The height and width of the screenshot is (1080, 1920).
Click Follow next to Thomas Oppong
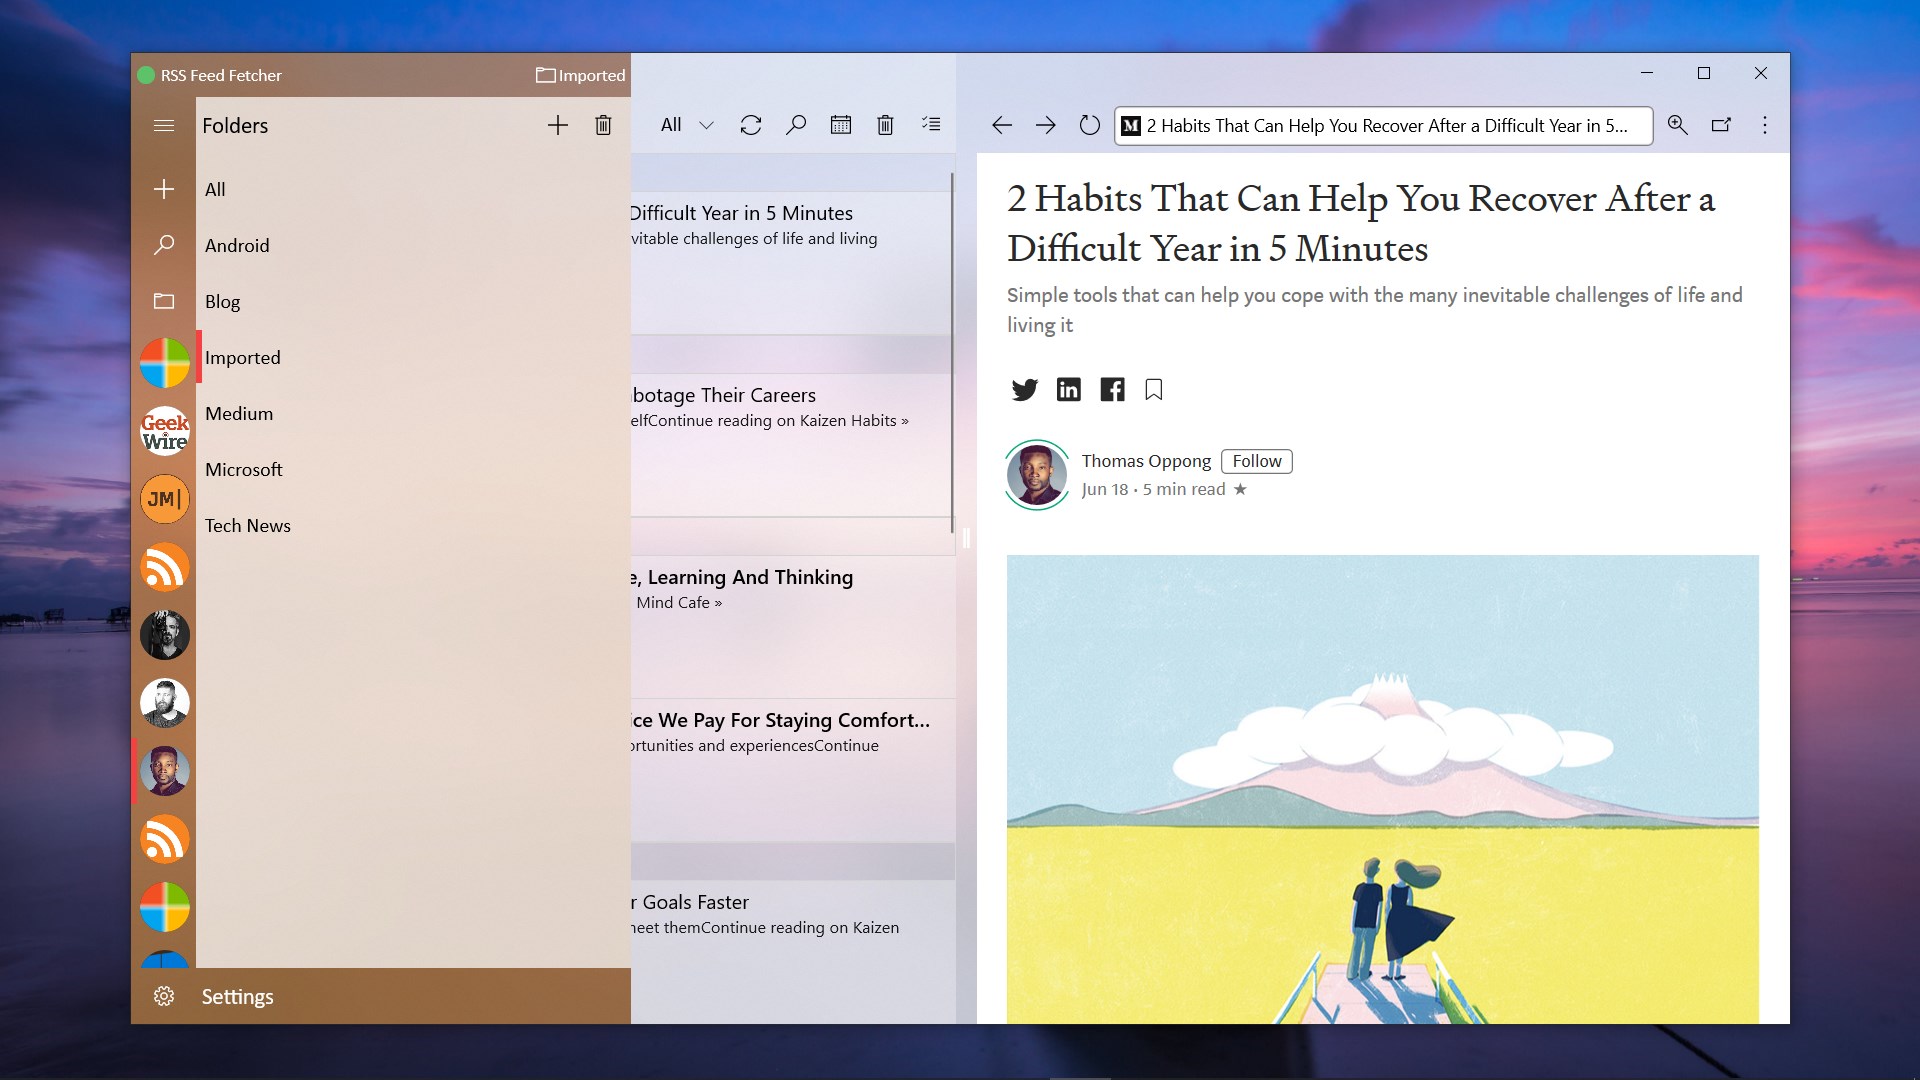(x=1256, y=461)
